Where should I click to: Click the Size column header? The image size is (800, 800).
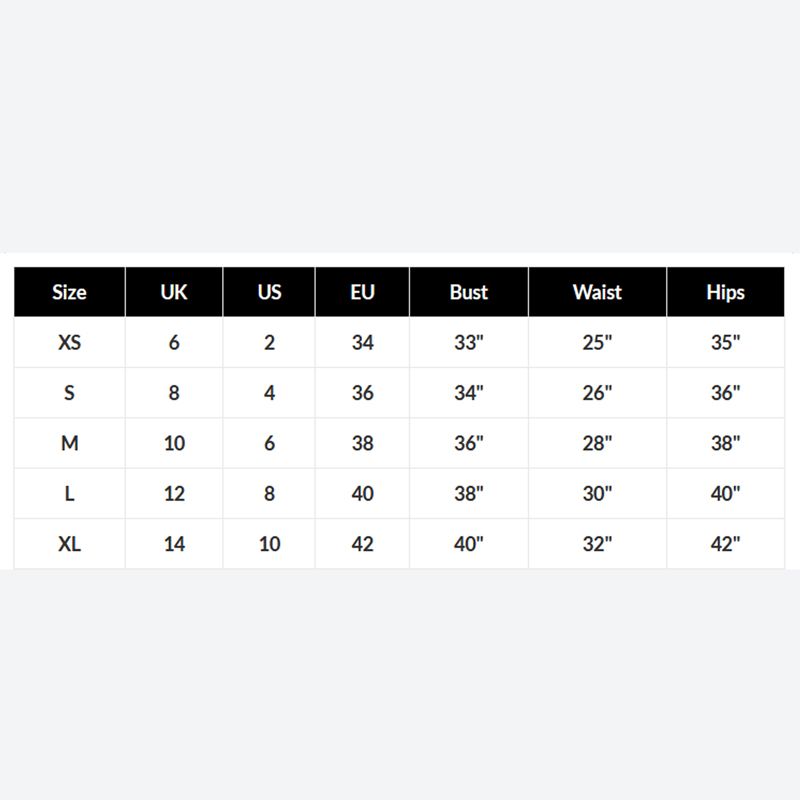coord(69,293)
